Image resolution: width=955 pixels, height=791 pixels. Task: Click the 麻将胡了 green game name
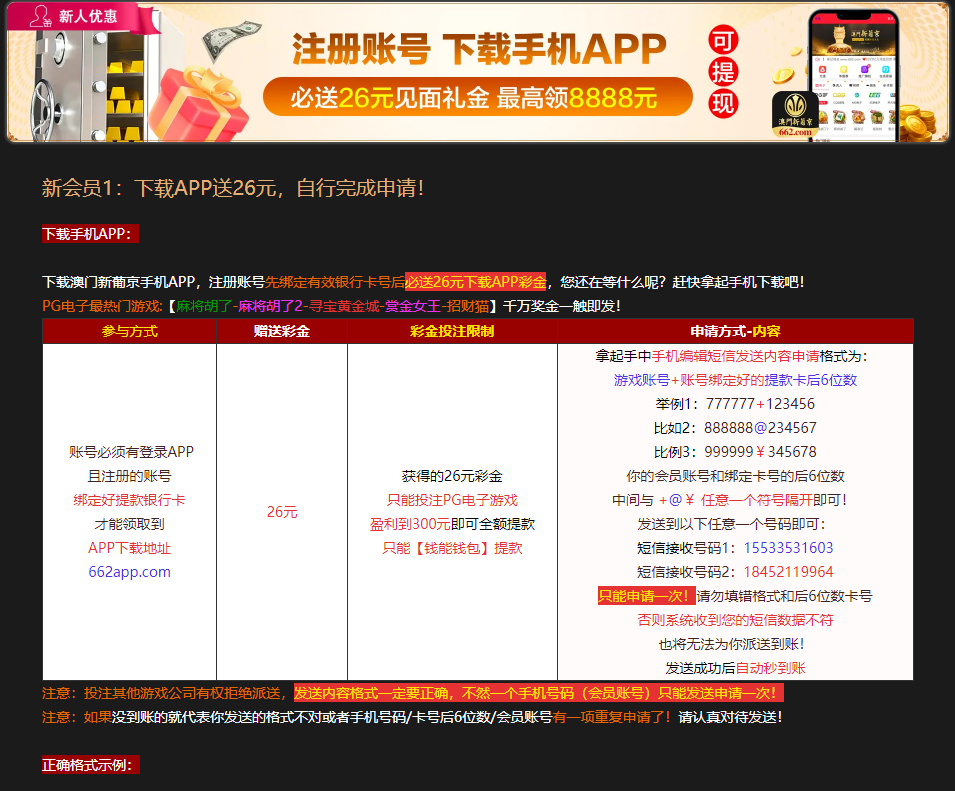pyautogui.click(x=204, y=306)
